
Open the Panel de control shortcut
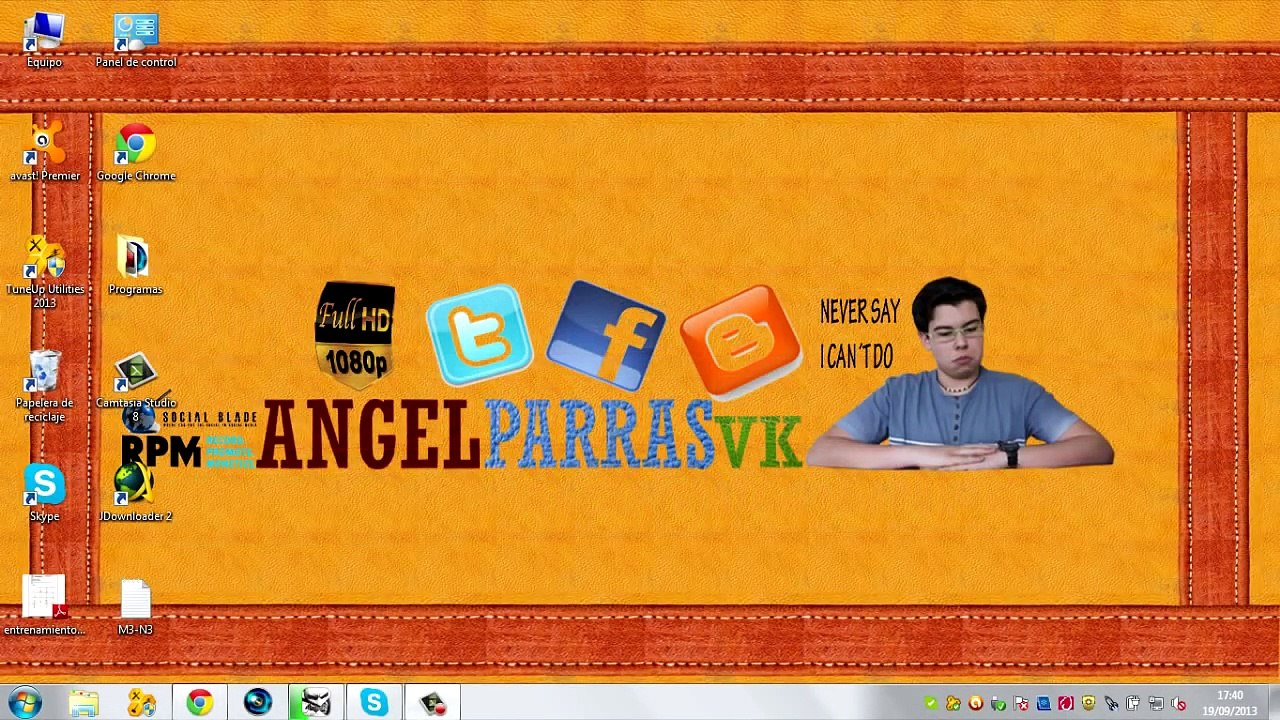[136, 40]
